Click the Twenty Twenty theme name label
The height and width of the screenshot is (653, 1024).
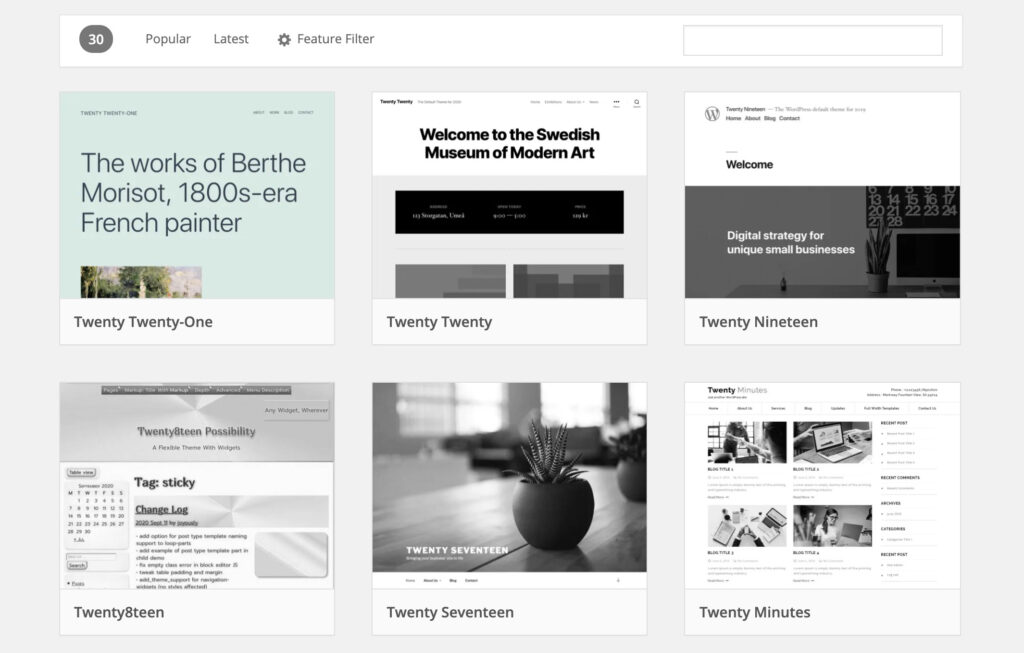coord(439,322)
